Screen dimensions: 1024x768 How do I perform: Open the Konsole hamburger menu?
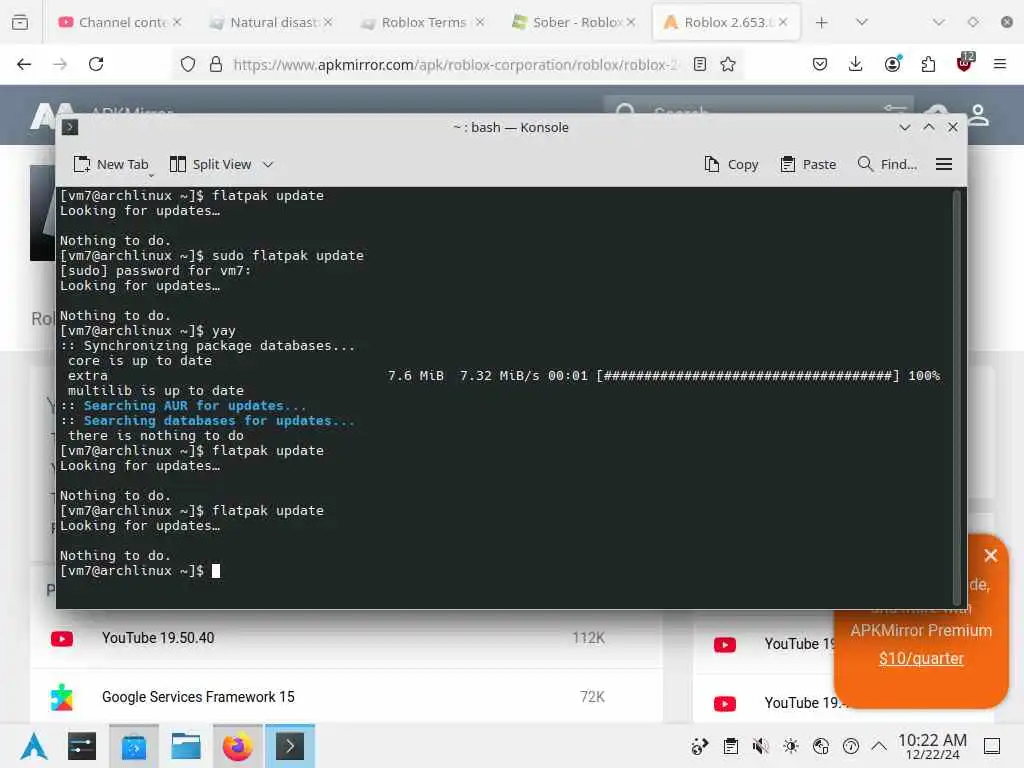944,165
